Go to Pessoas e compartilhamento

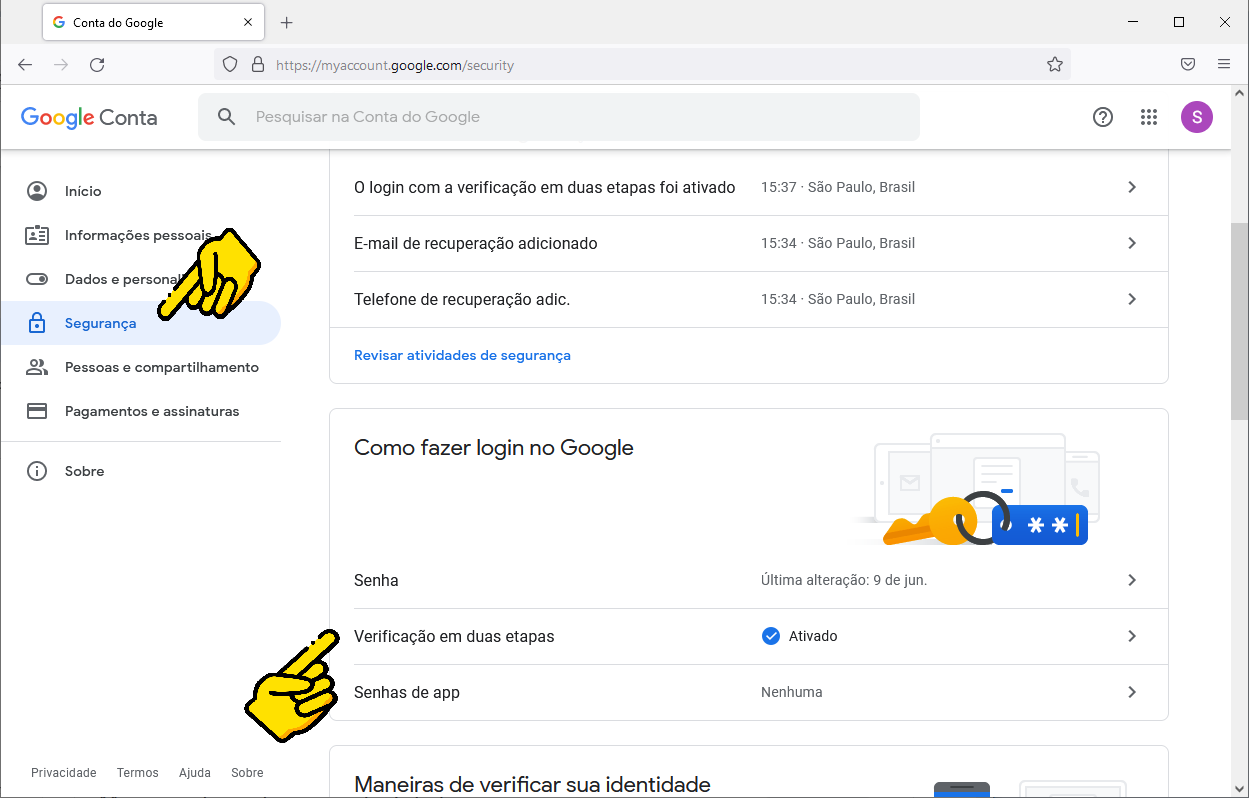[x=140, y=367]
